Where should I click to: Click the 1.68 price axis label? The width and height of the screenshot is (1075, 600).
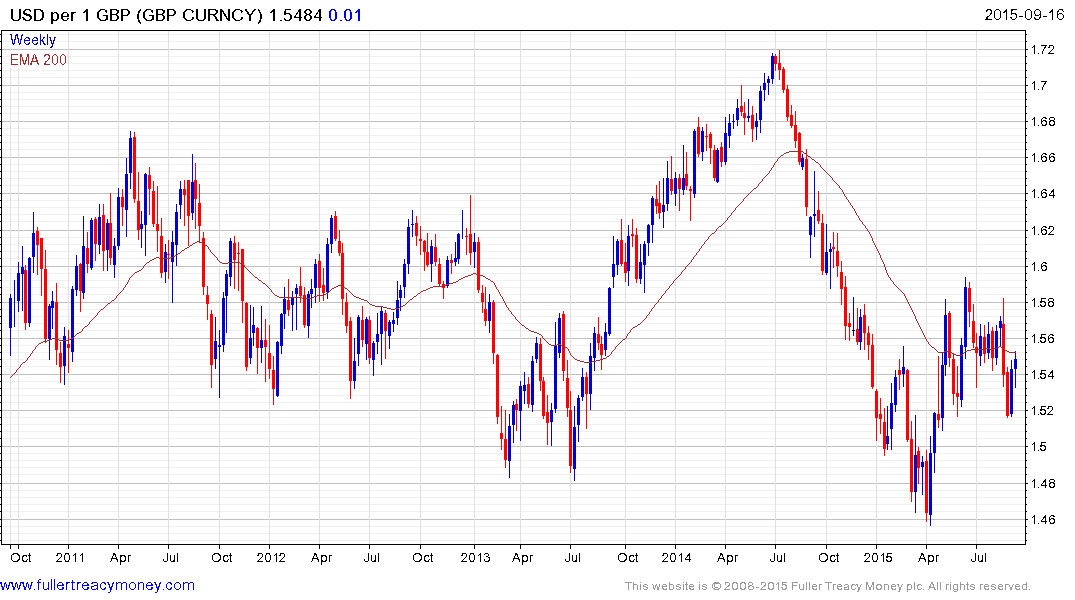pos(1043,122)
